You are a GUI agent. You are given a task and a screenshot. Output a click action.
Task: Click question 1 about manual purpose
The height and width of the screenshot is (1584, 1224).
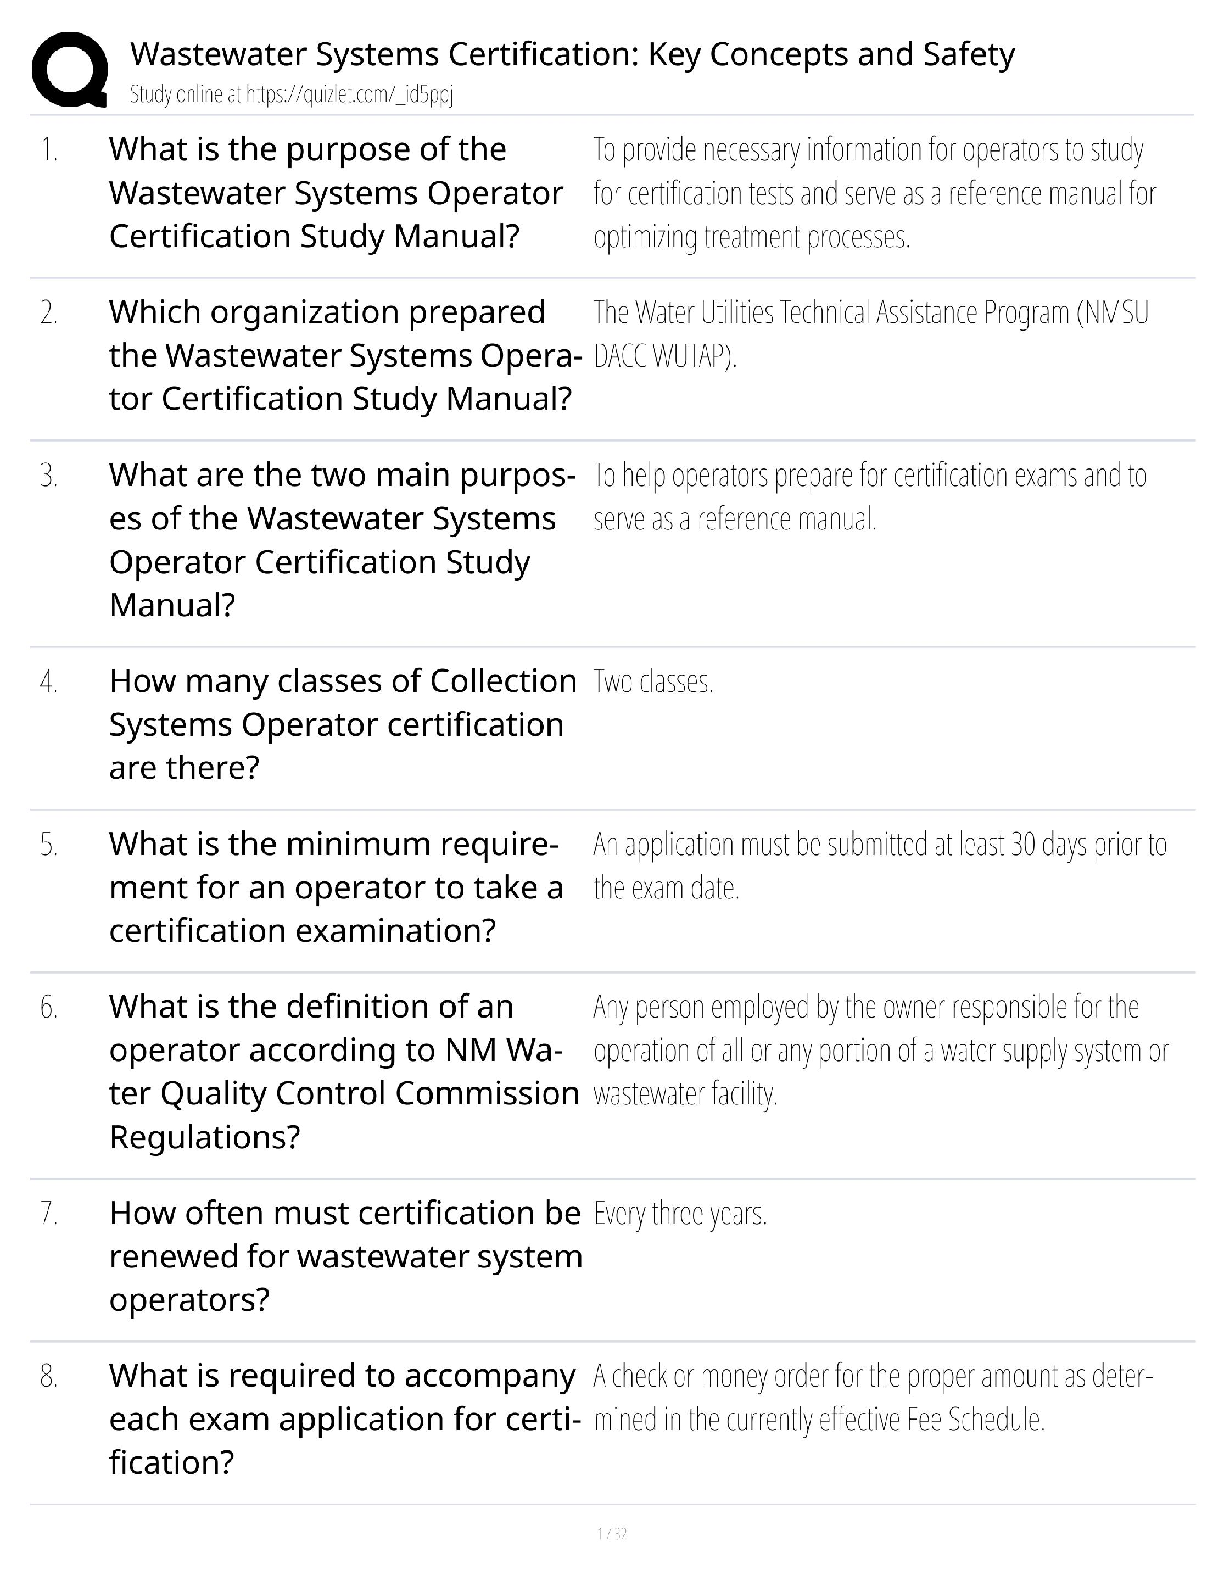pos(336,193)
